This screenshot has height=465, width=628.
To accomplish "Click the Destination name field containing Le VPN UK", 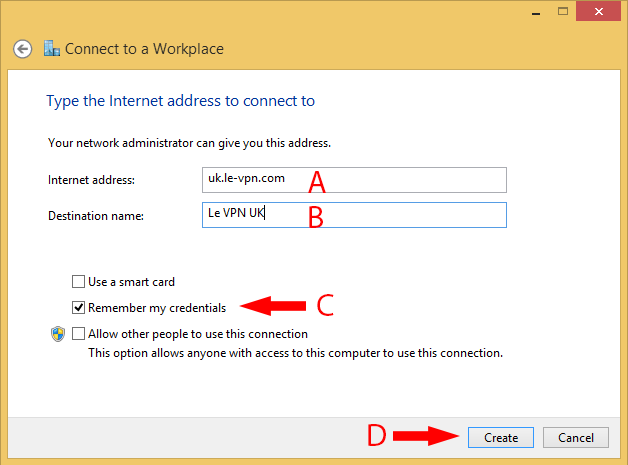I will (354, 215).
